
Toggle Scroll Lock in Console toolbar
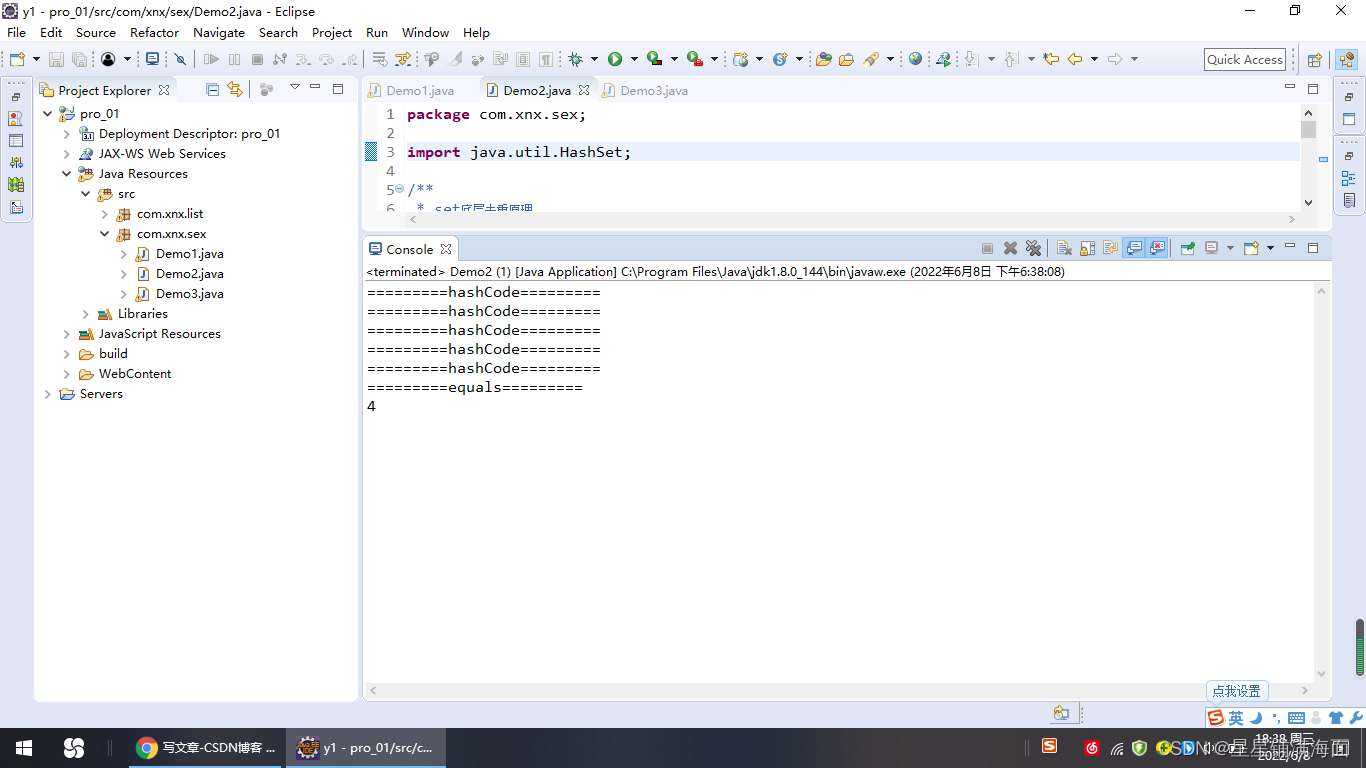pyautogui.click(x=1087, y=248)
